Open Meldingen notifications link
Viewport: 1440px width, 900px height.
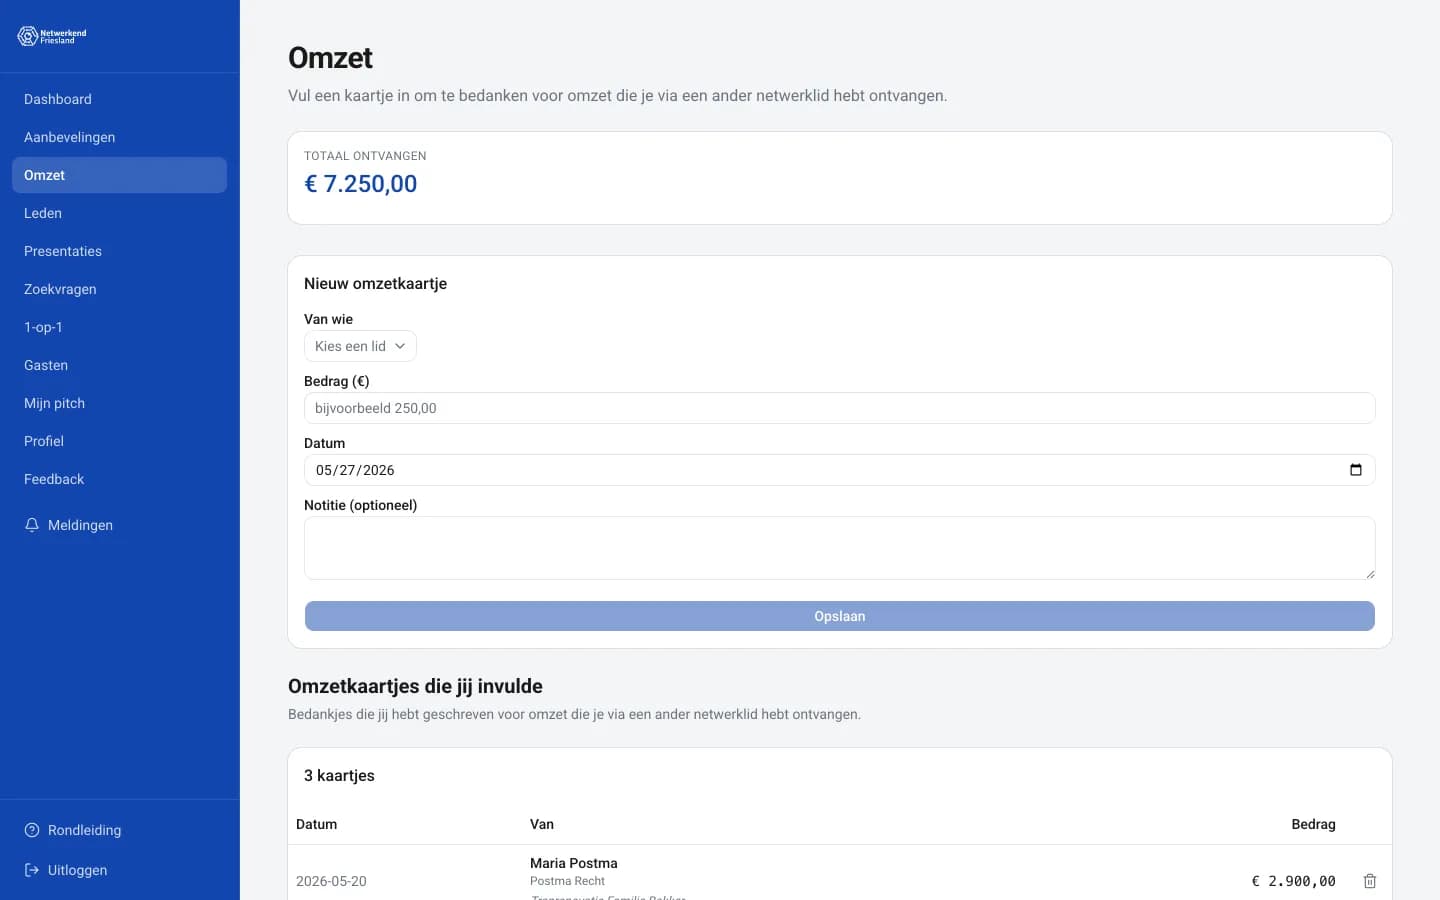pos(119,525)
